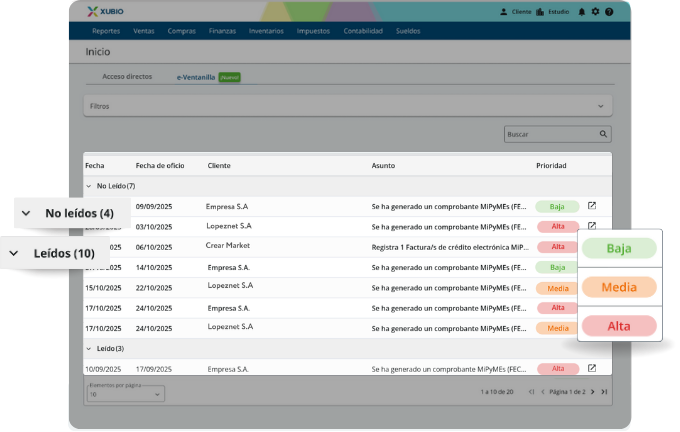This screenshot has width=680, height=432.
Task: Click the magnifier icon in Buscar field
Action: [603, 133]
